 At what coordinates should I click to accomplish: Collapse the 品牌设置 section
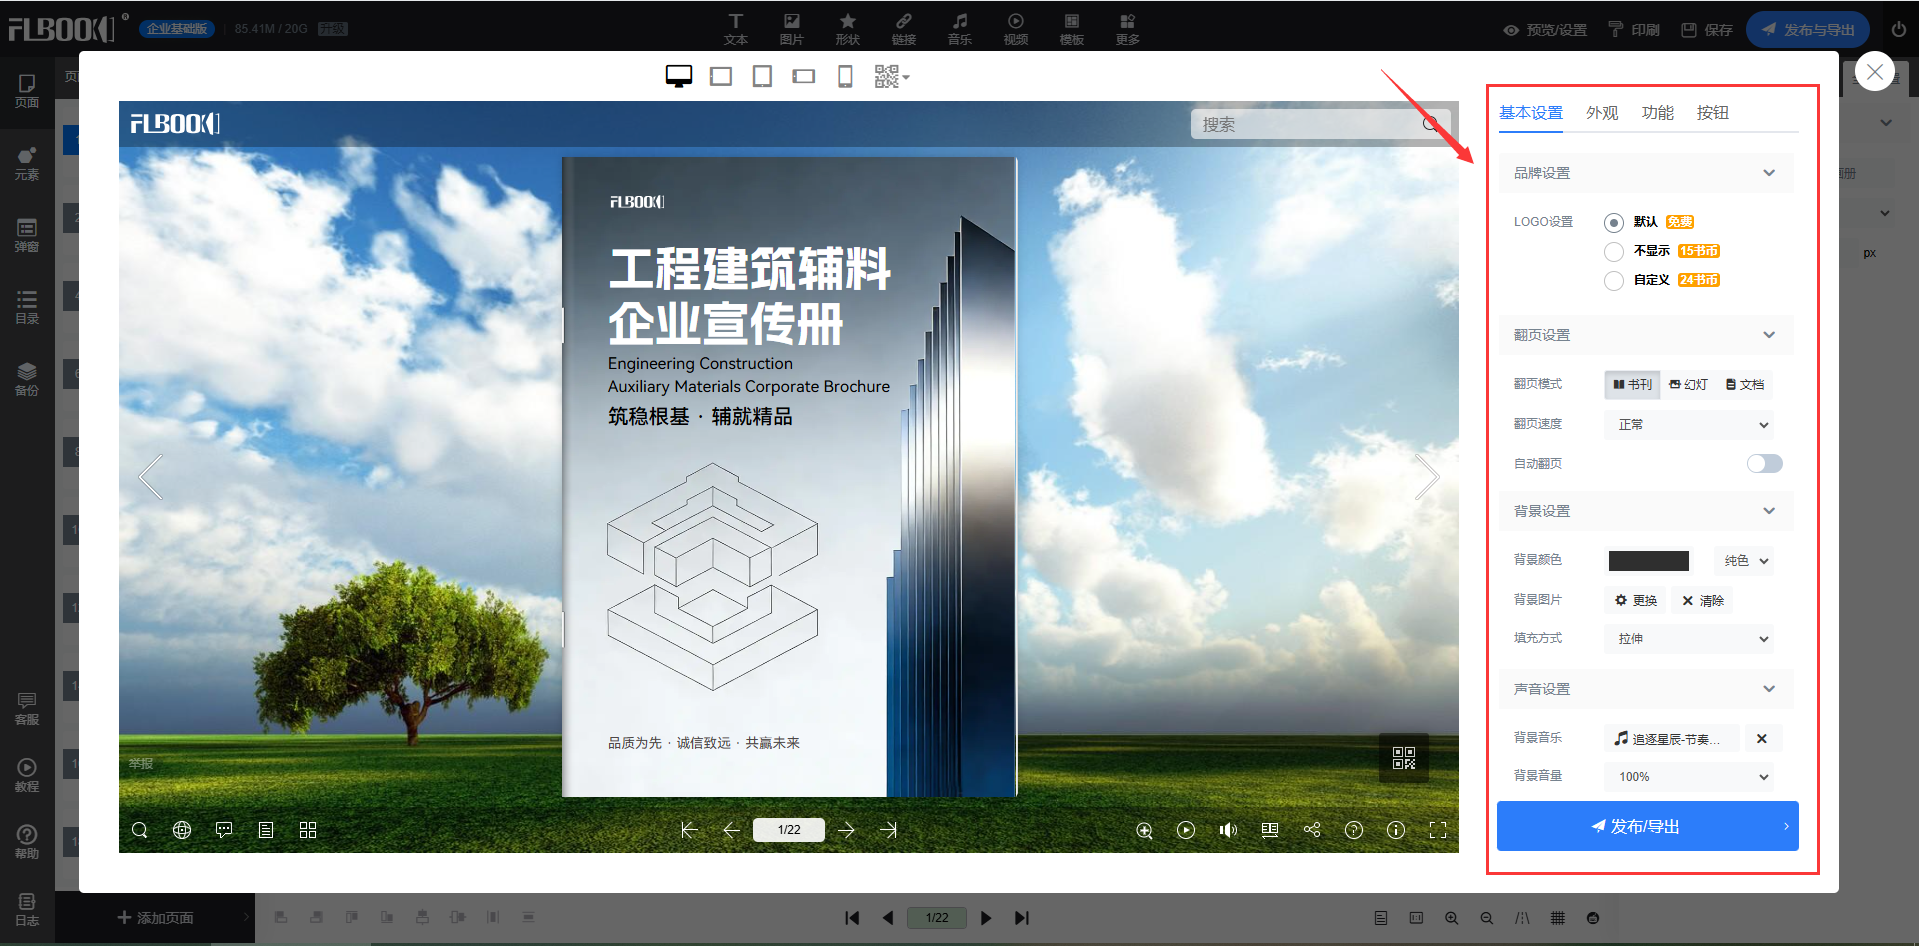pyautogui.click(x=1768, y=173)
